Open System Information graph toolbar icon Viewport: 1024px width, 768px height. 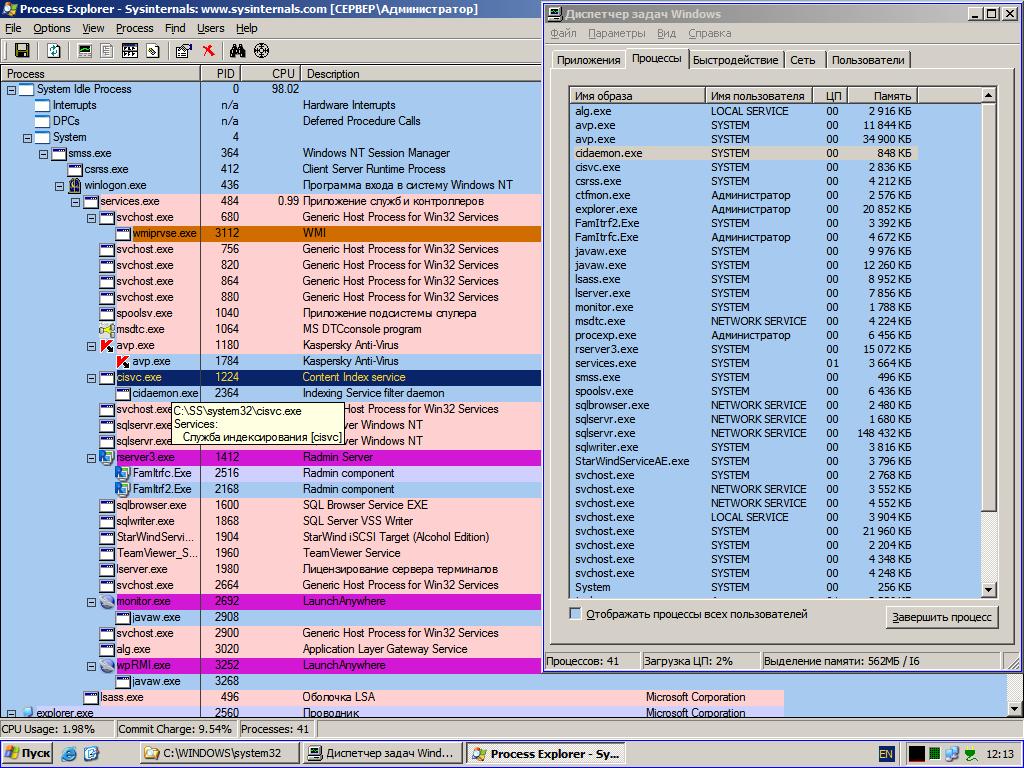(x=84, y=51)
